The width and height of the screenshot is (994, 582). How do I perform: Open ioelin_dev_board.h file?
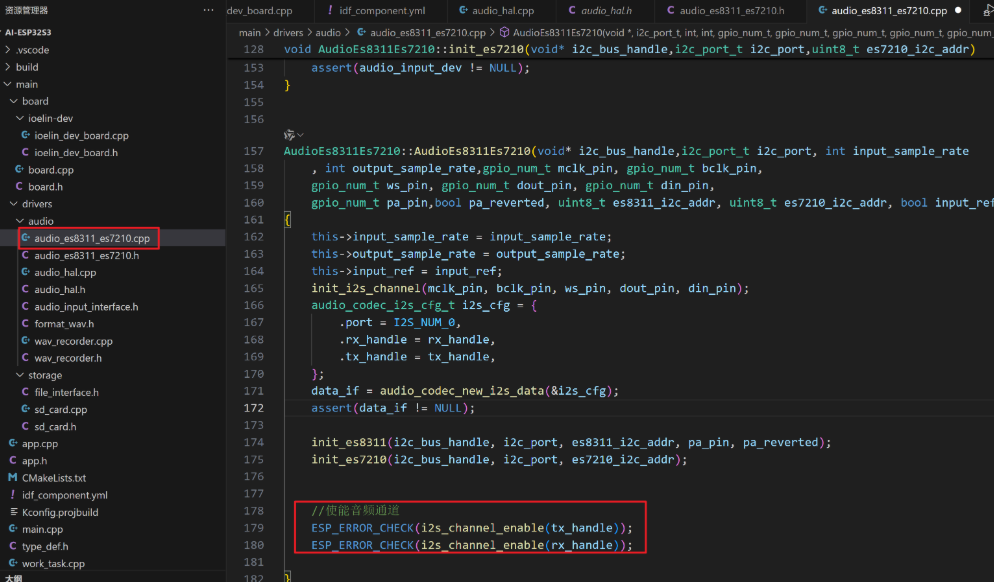coord(75,152)
